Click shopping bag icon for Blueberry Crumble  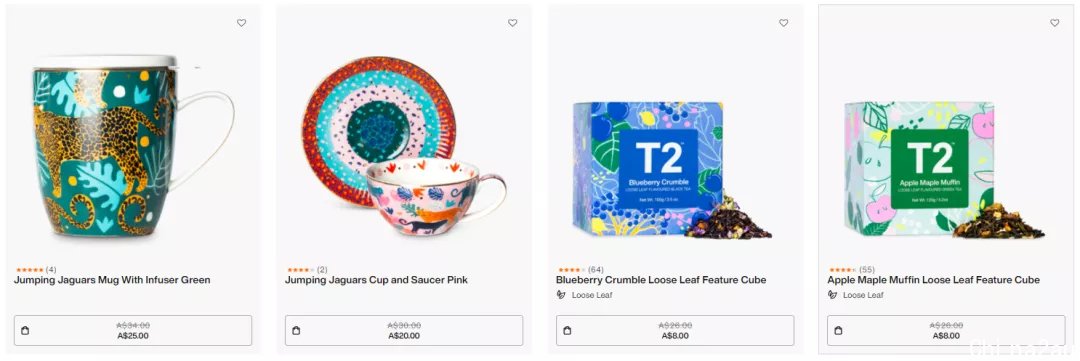(568, 331)
